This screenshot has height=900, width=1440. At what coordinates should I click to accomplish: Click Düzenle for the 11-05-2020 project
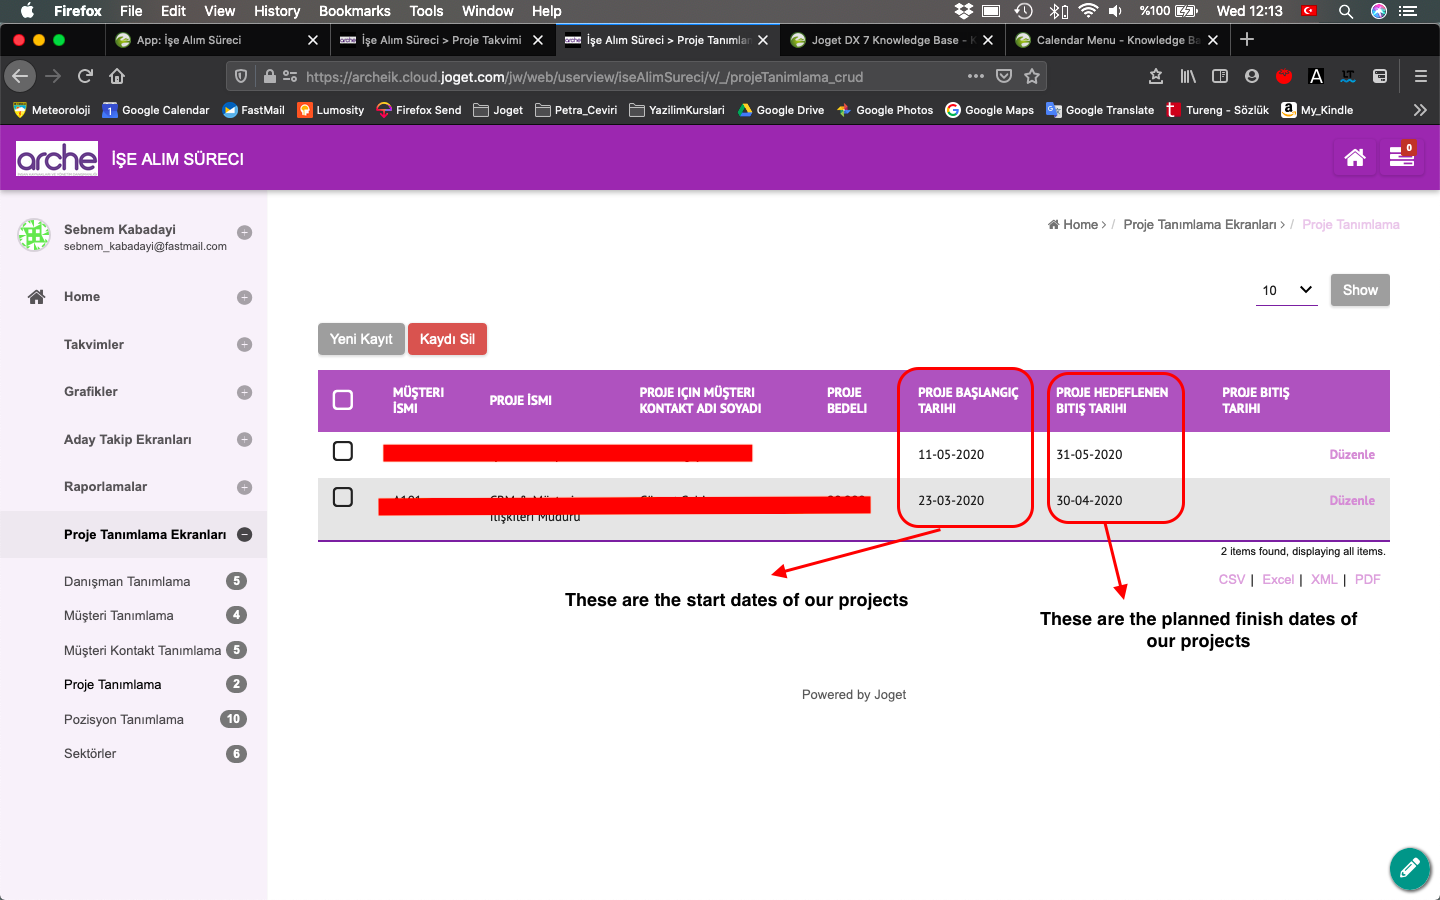pos(1352,454)
